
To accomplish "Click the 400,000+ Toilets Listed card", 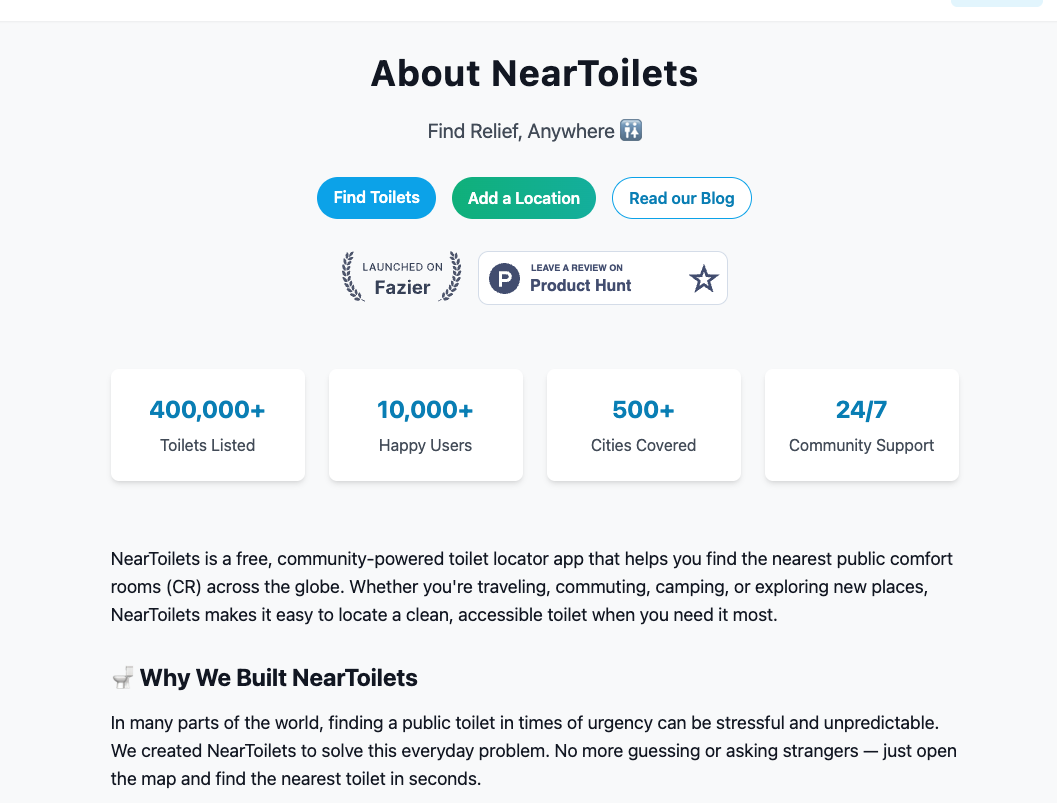I will 208,425.
